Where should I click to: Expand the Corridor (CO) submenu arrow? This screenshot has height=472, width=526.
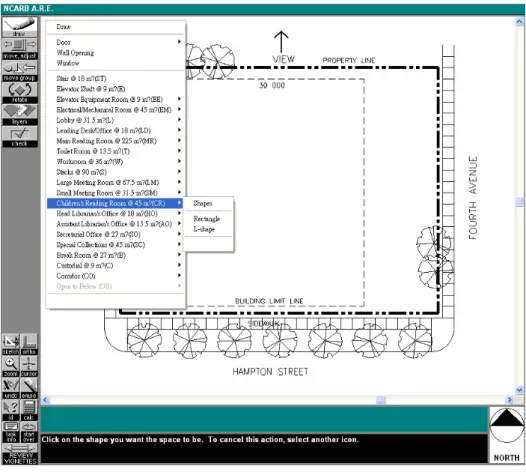point(179,276)
